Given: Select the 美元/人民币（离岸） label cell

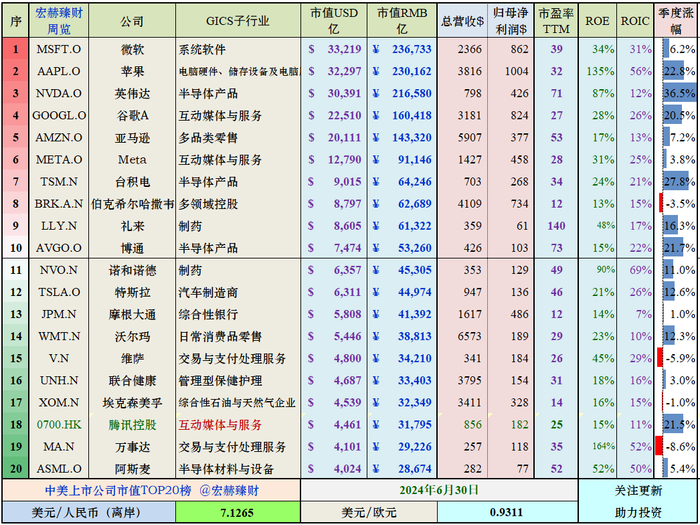Looking at the screenshot, I should click(89, 512).
